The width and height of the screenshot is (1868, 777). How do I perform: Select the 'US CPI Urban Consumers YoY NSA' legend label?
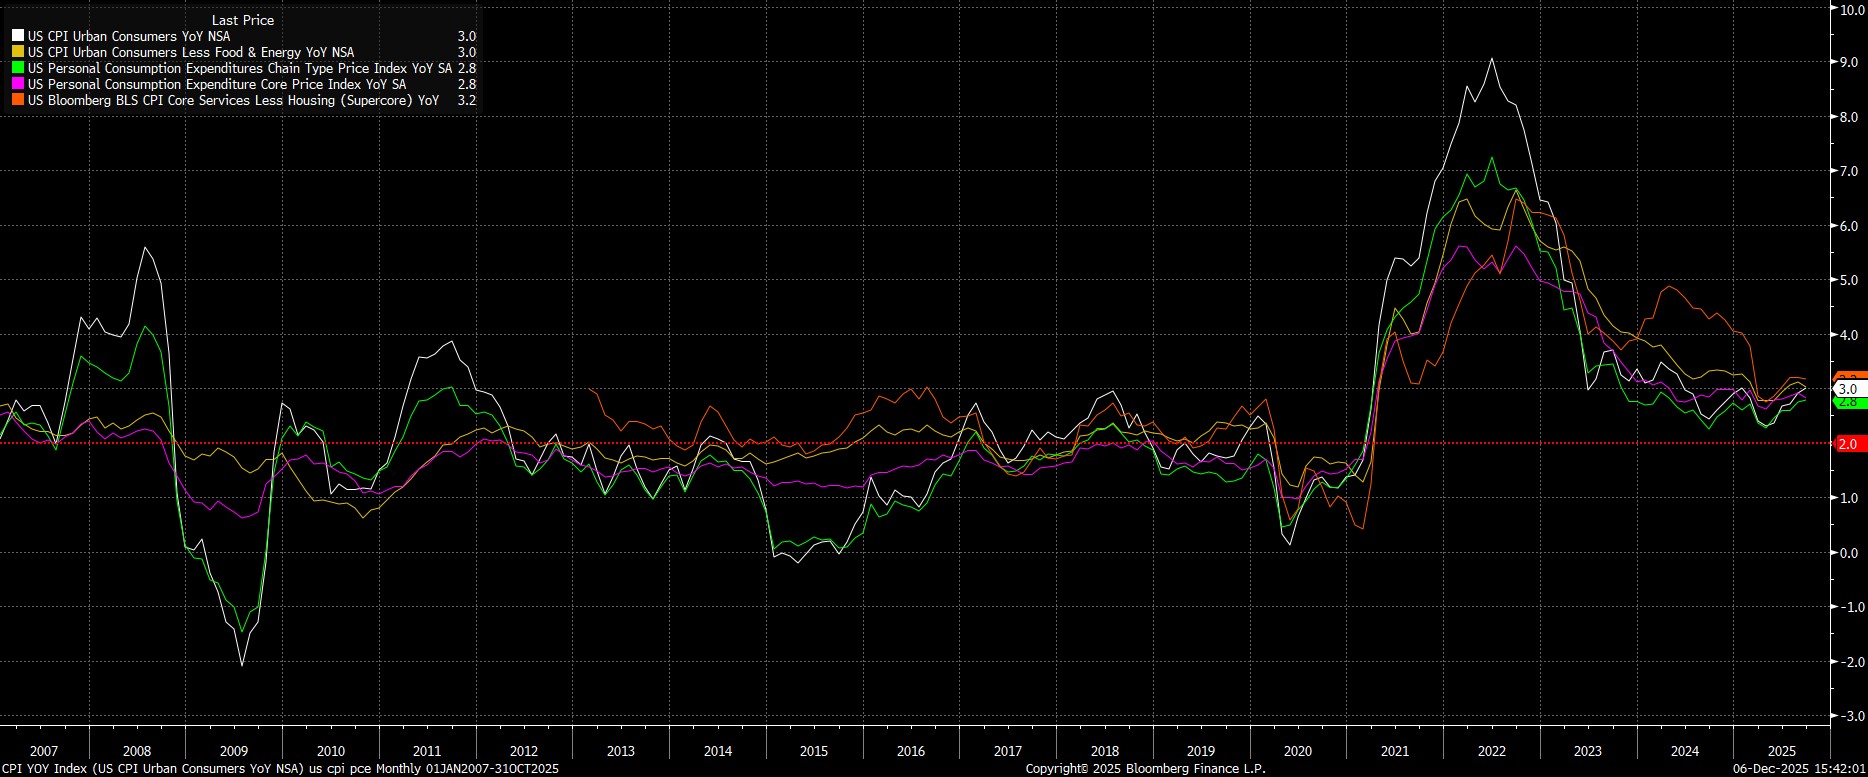pos(129,36)
